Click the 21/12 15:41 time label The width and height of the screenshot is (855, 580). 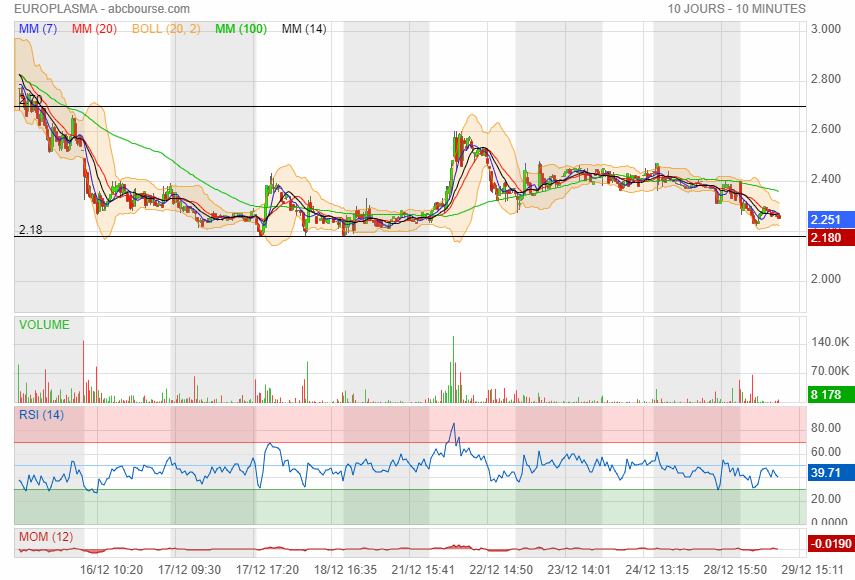point(423,570)
